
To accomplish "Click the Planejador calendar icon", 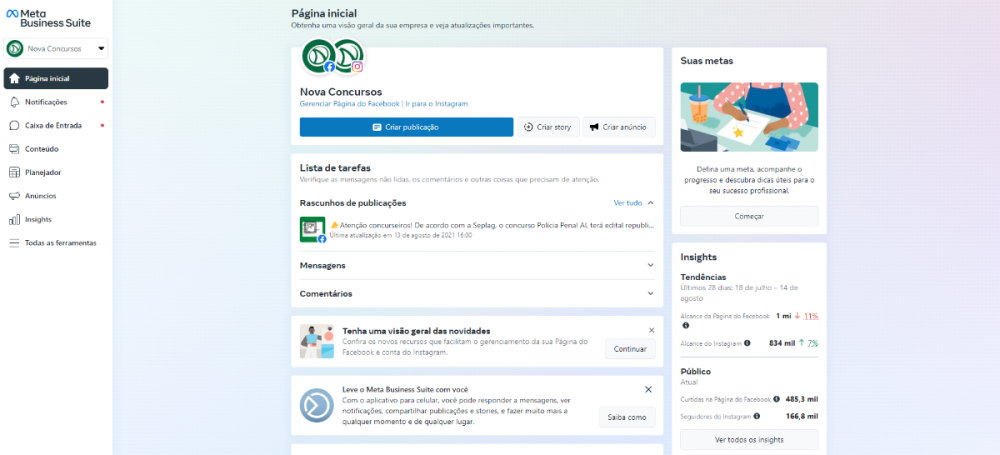I will tap(14, 172).
